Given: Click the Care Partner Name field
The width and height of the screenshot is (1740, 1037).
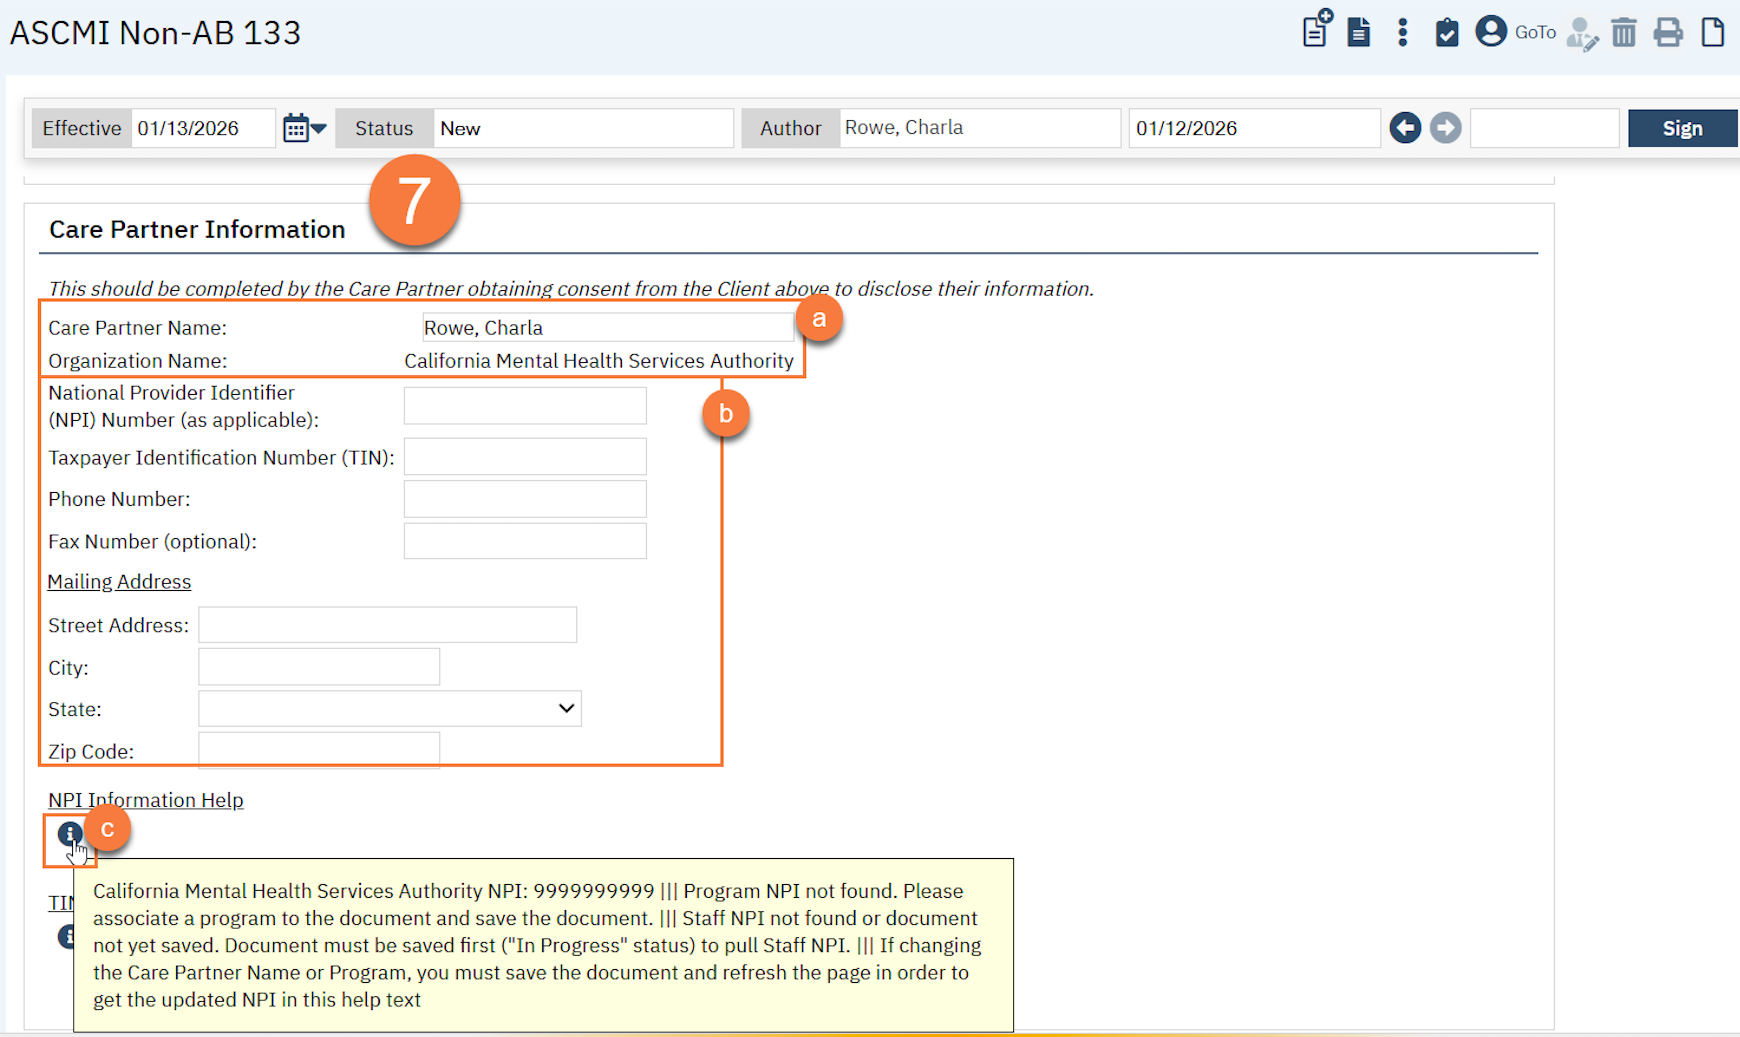Looking at the screenshot, I should coord(607,328).
